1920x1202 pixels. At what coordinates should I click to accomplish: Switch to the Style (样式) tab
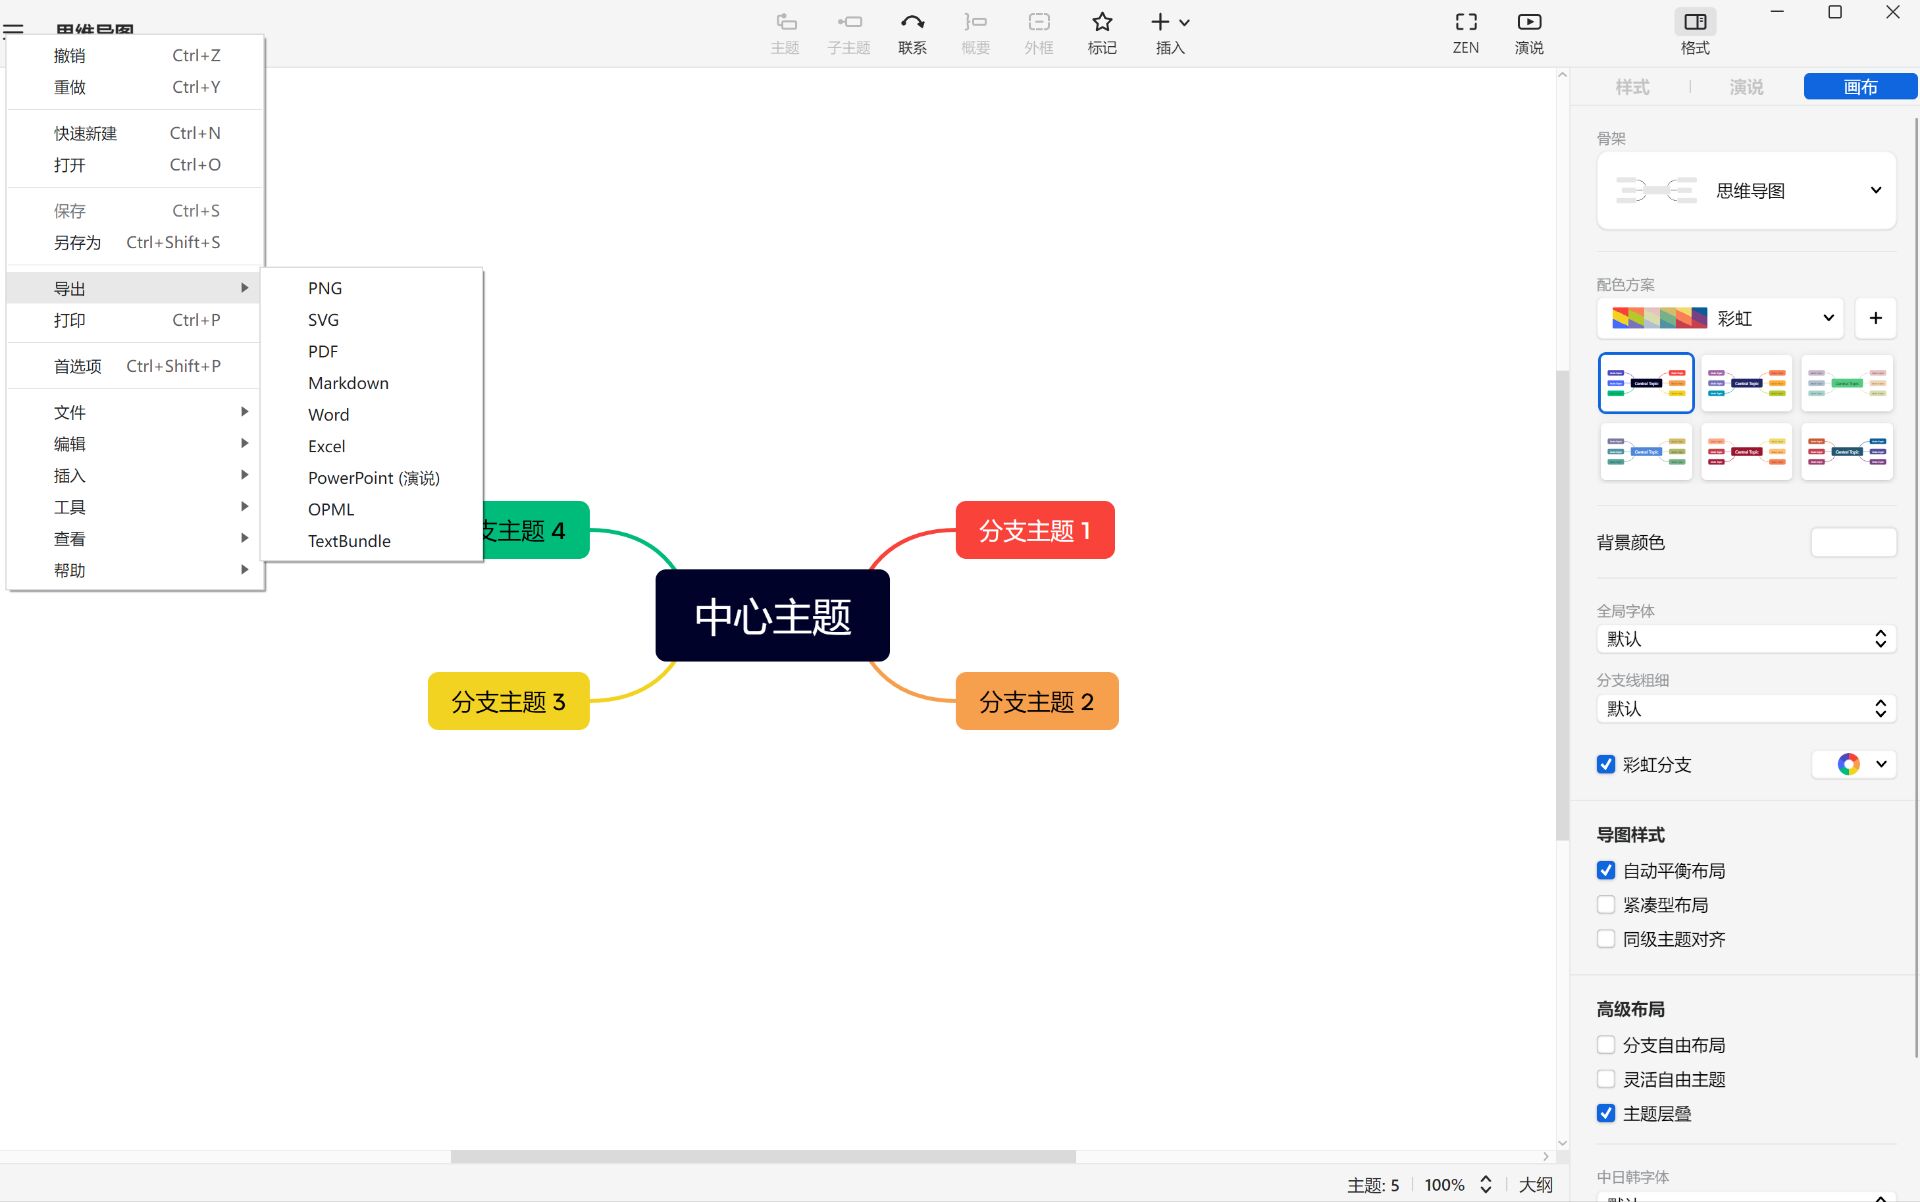[1632, 87]
